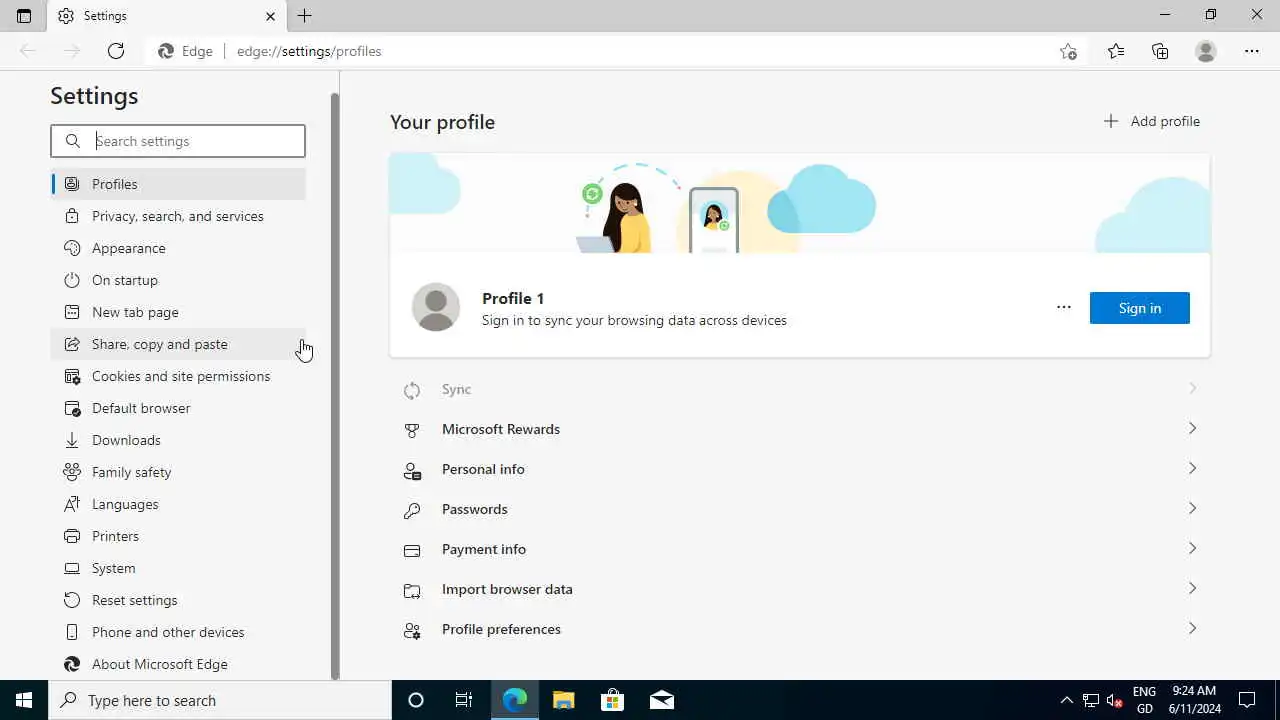Add this page to favorites star icon
Viewport: 1280px width, 720px height.
(x=1068, y=51)
